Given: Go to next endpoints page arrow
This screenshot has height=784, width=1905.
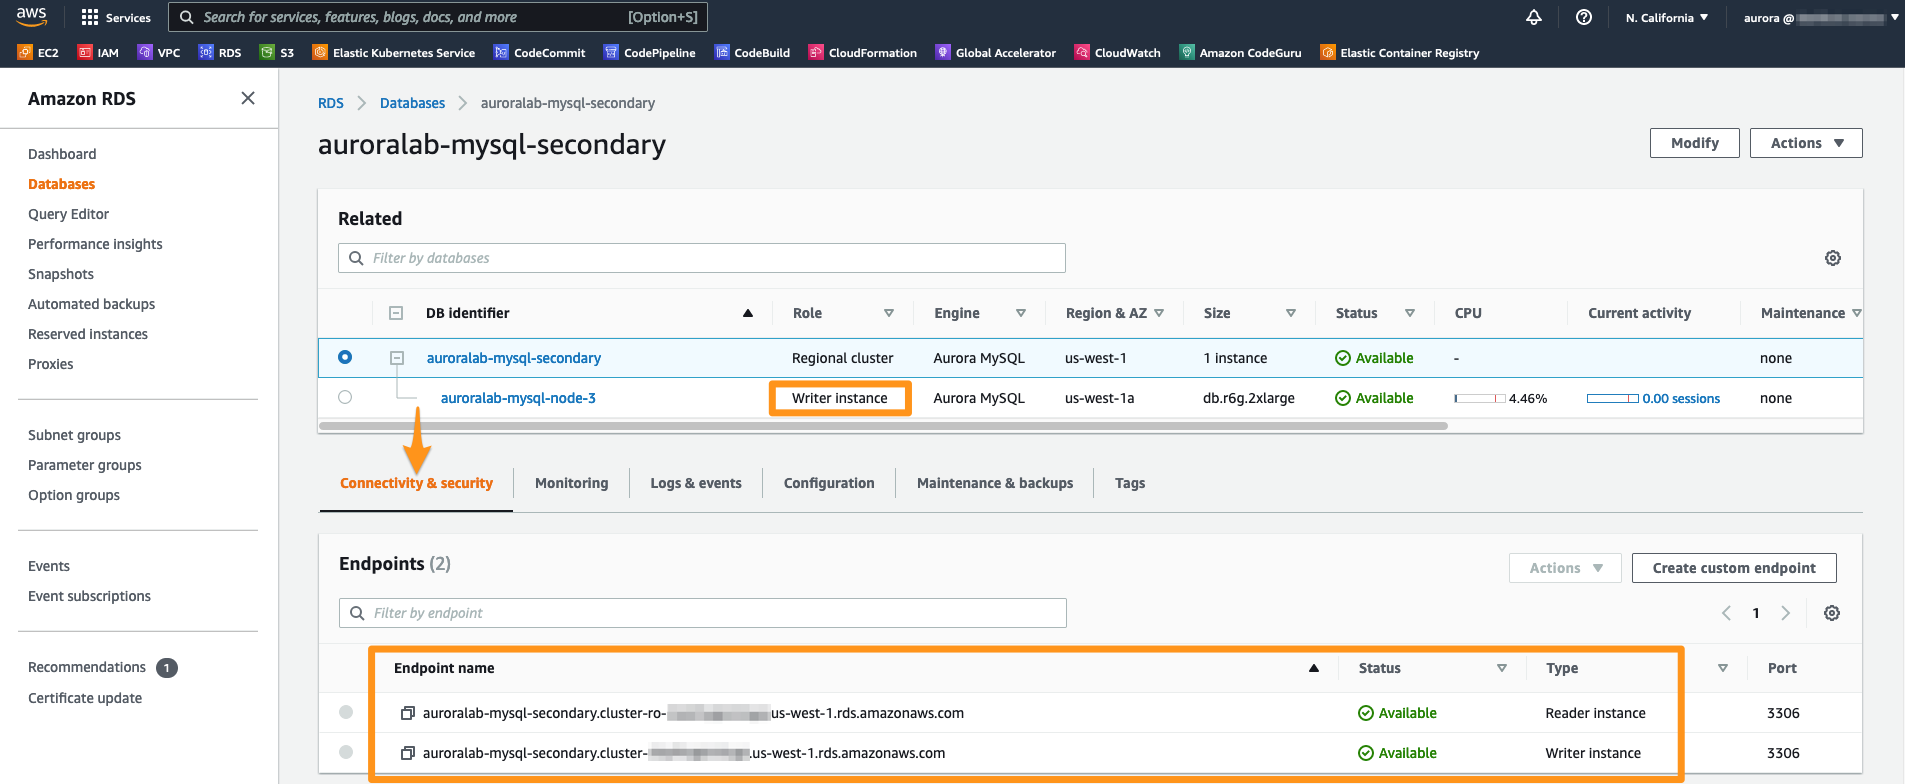Looking at the screenshot, I should pos(1786,613).
